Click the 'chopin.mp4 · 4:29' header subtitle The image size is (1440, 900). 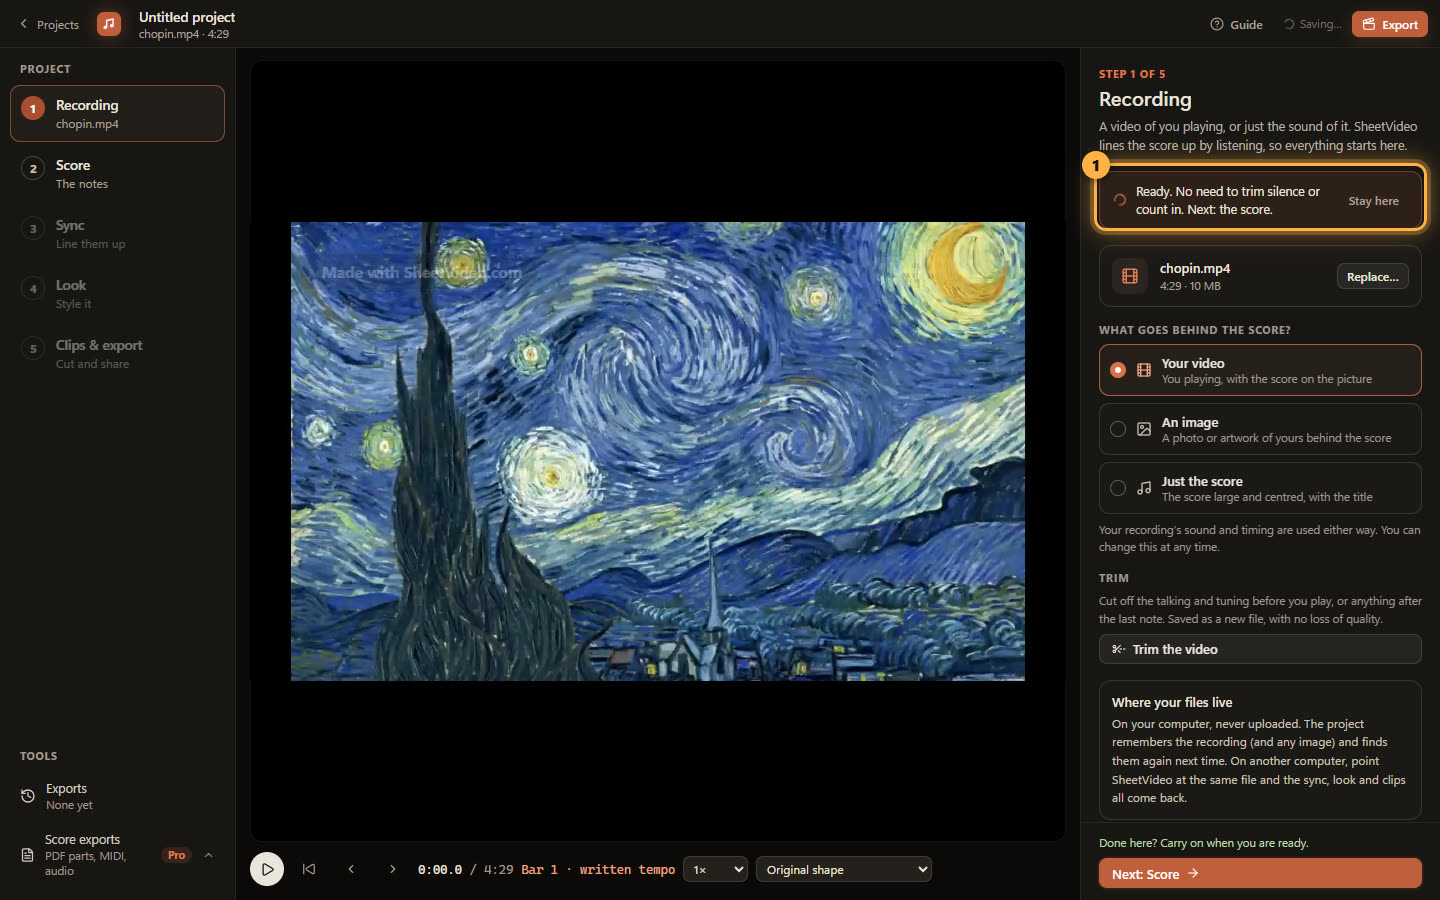184,34
